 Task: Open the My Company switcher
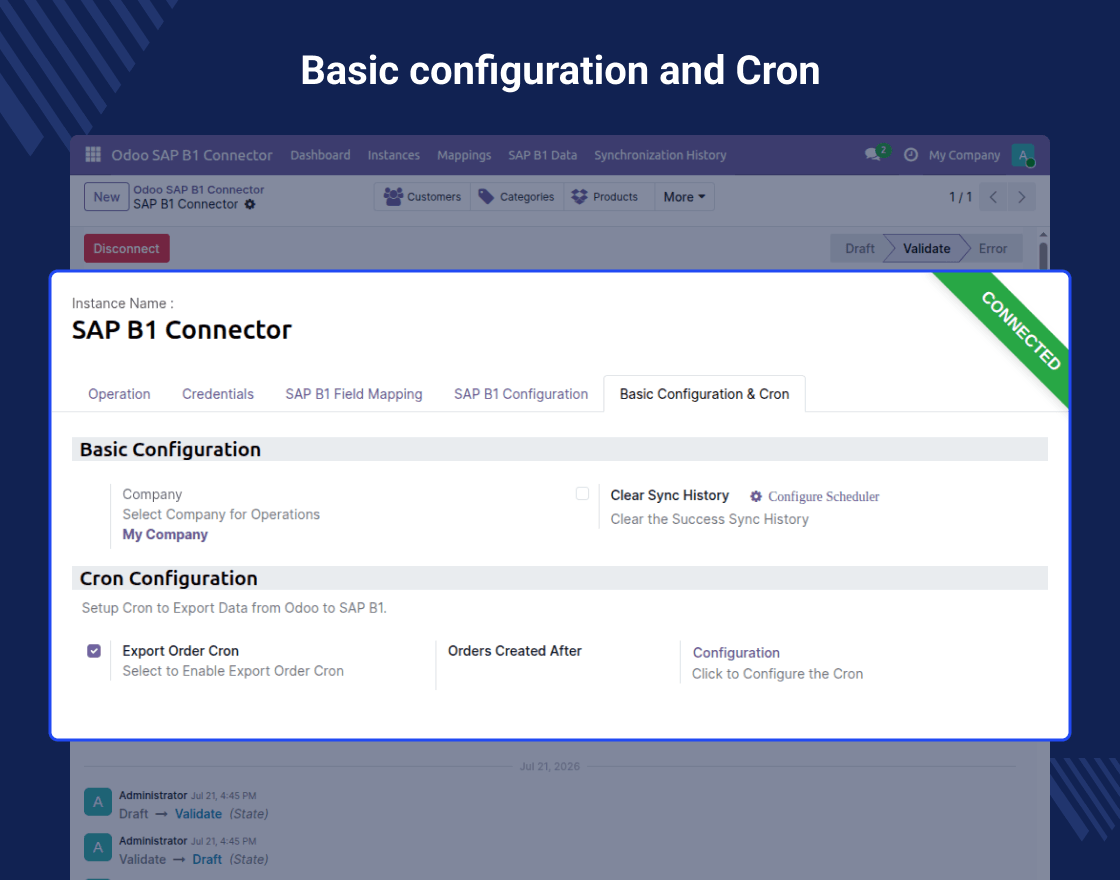(964, 155)
